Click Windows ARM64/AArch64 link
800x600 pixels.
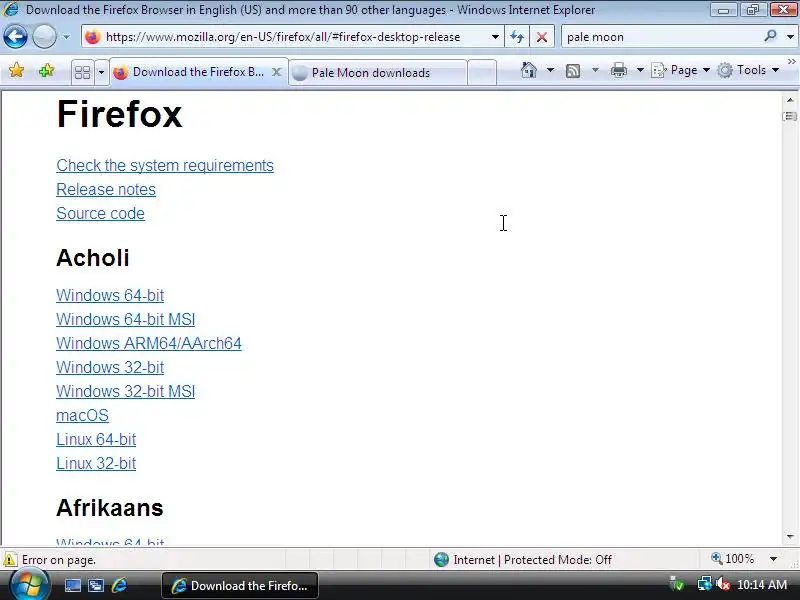click(x=149, y=343)
